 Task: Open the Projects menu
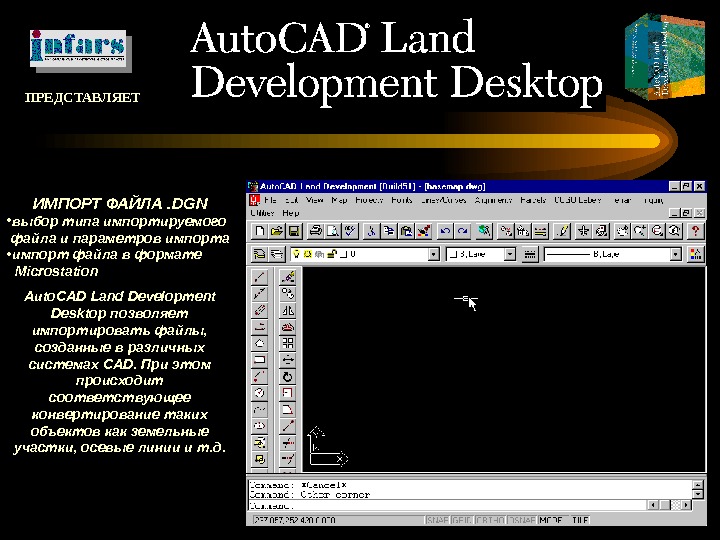369,200
